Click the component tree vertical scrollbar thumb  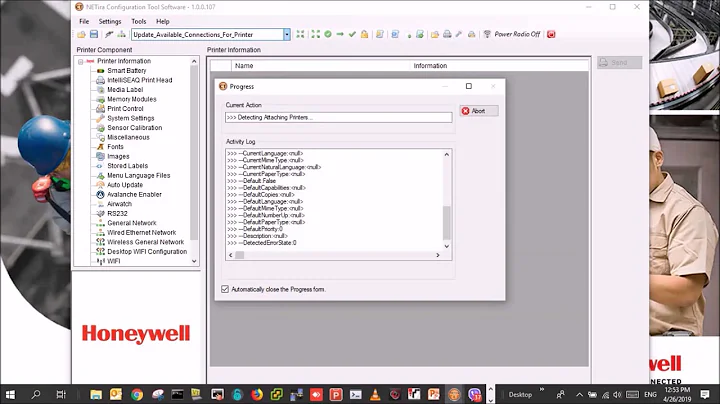pyautogui.click(x=194, y=152)
